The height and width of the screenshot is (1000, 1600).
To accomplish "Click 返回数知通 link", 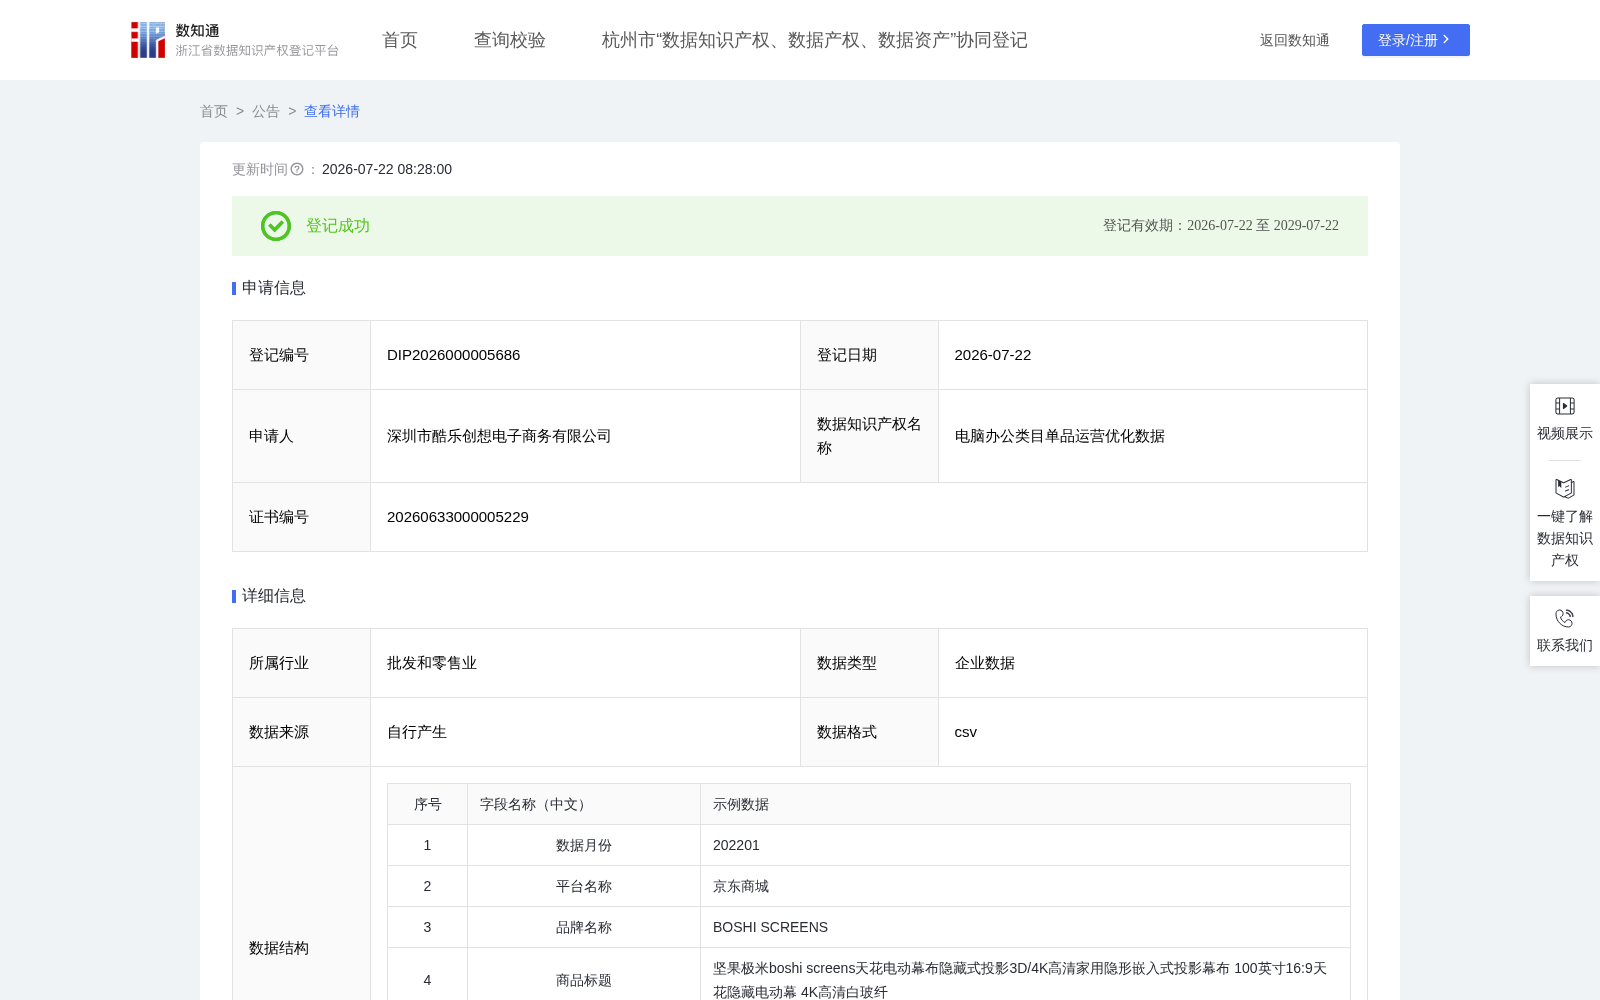I will click(x=1294, y=40).
